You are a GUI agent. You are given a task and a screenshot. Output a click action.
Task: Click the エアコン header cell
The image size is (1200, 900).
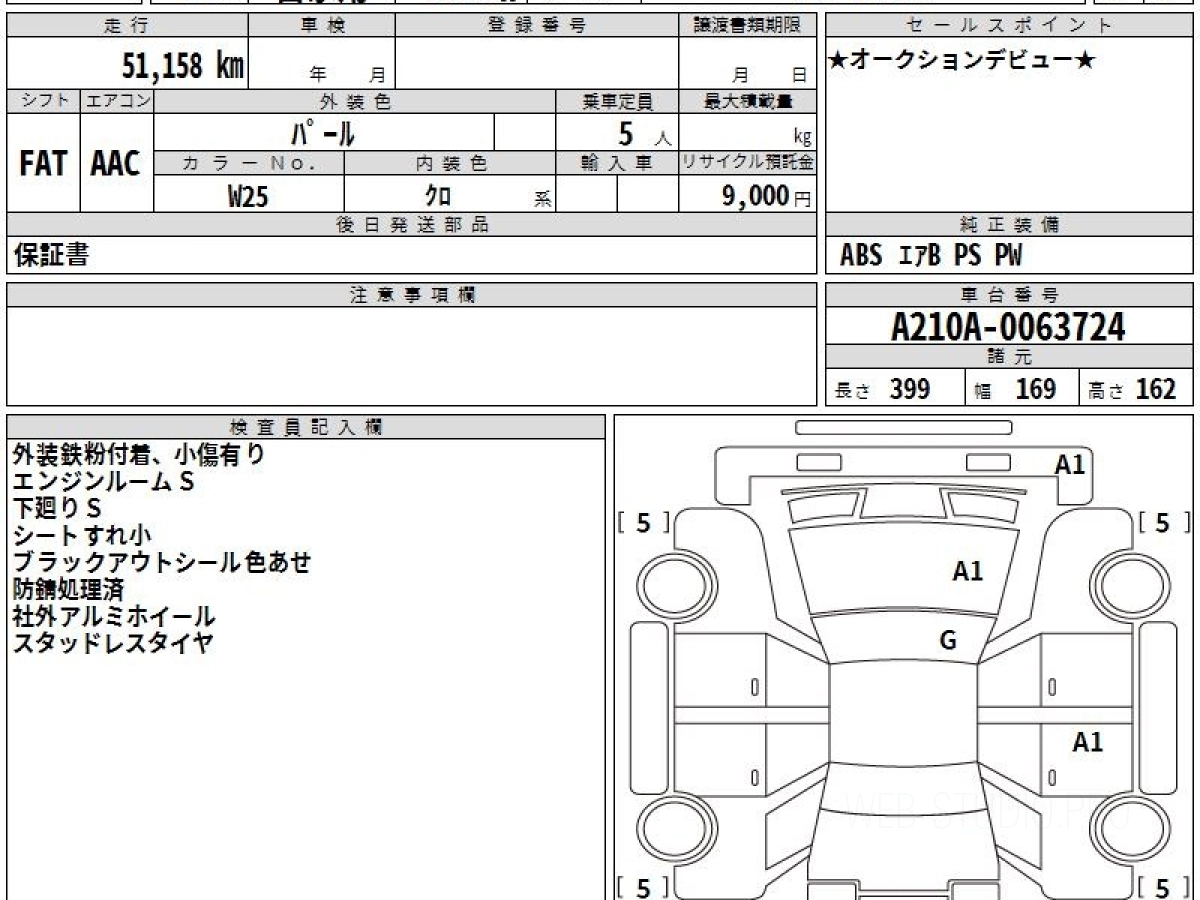tap(117, 101)
